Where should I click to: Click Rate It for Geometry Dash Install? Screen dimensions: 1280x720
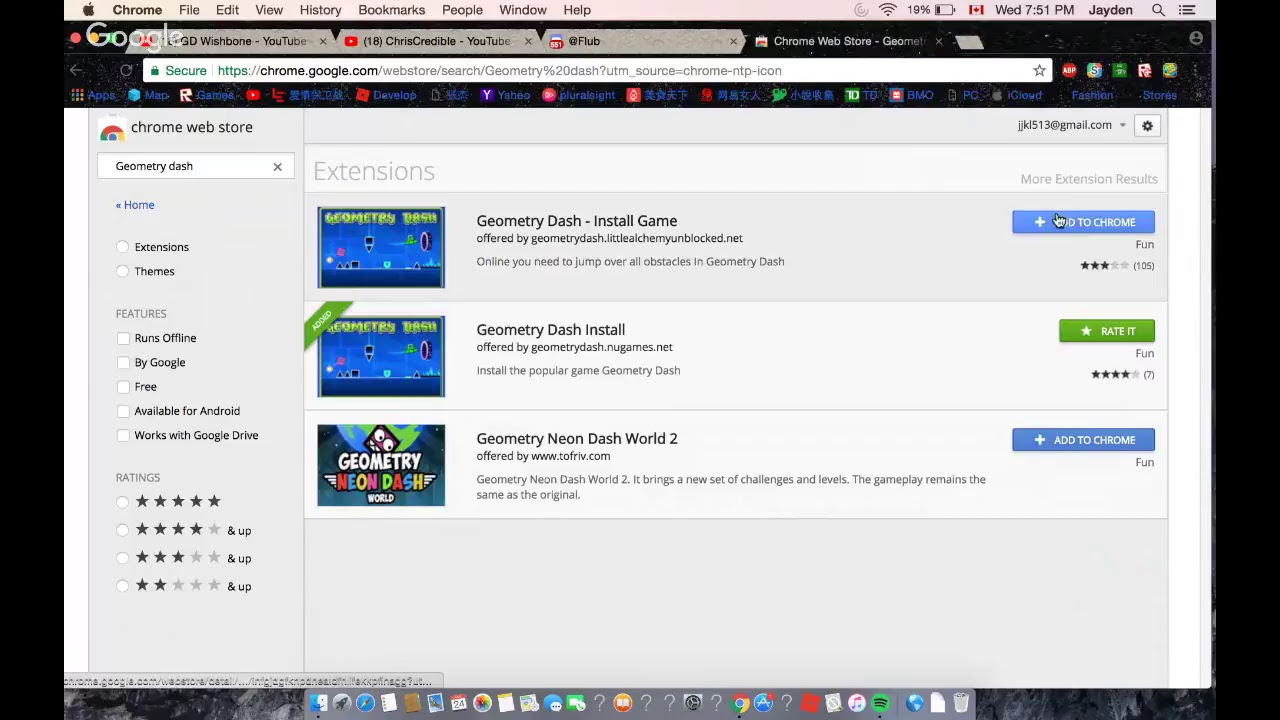(1107, 331)
